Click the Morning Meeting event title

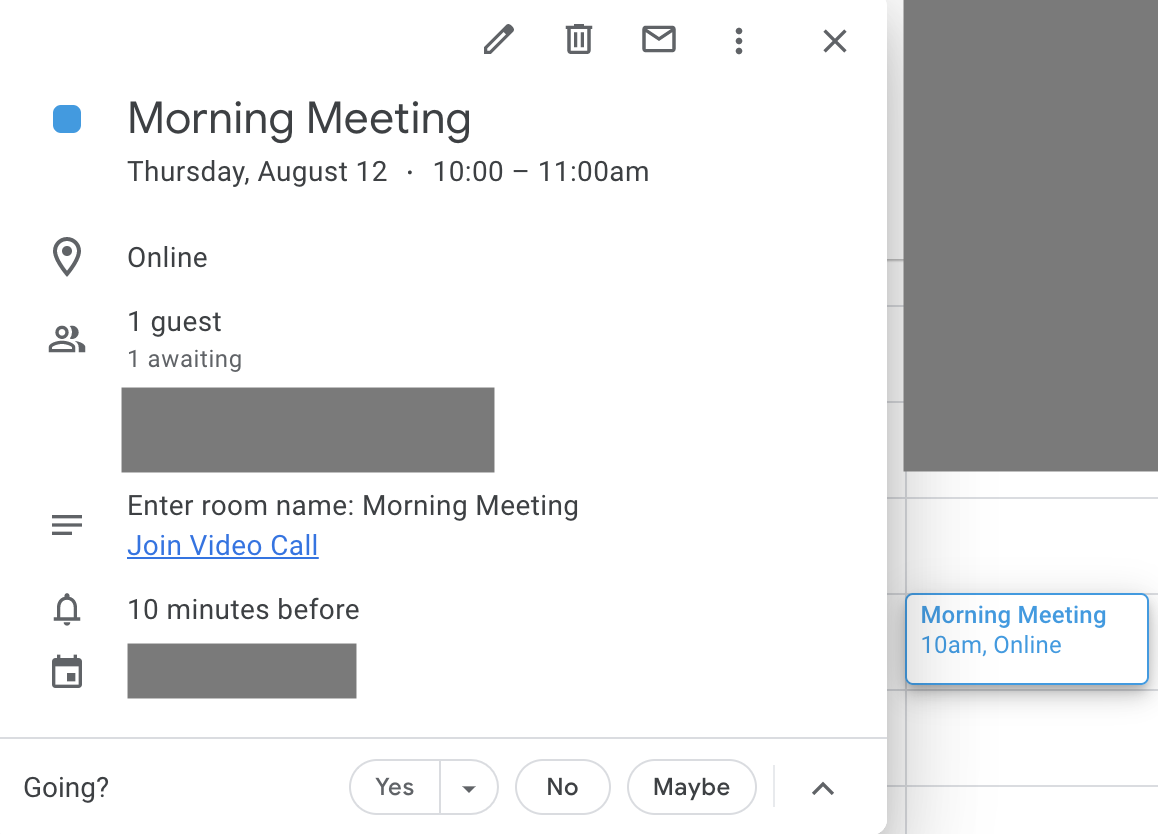(x=299, y=118)
